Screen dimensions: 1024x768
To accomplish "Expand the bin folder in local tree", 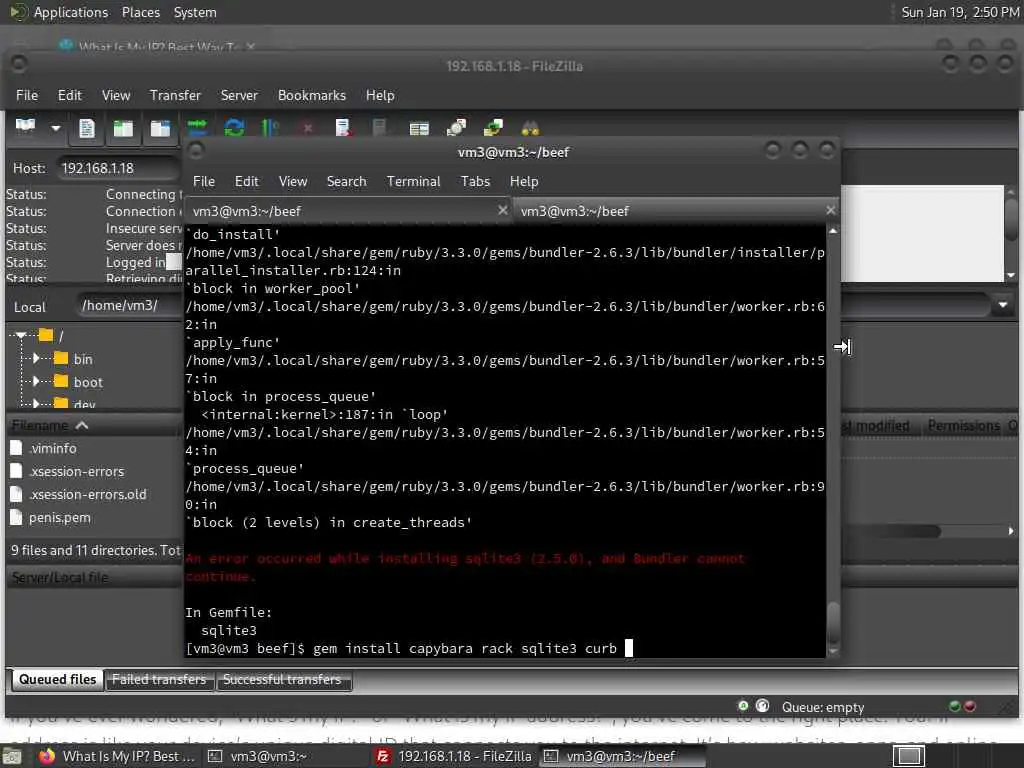I will [x=36, y=359].
